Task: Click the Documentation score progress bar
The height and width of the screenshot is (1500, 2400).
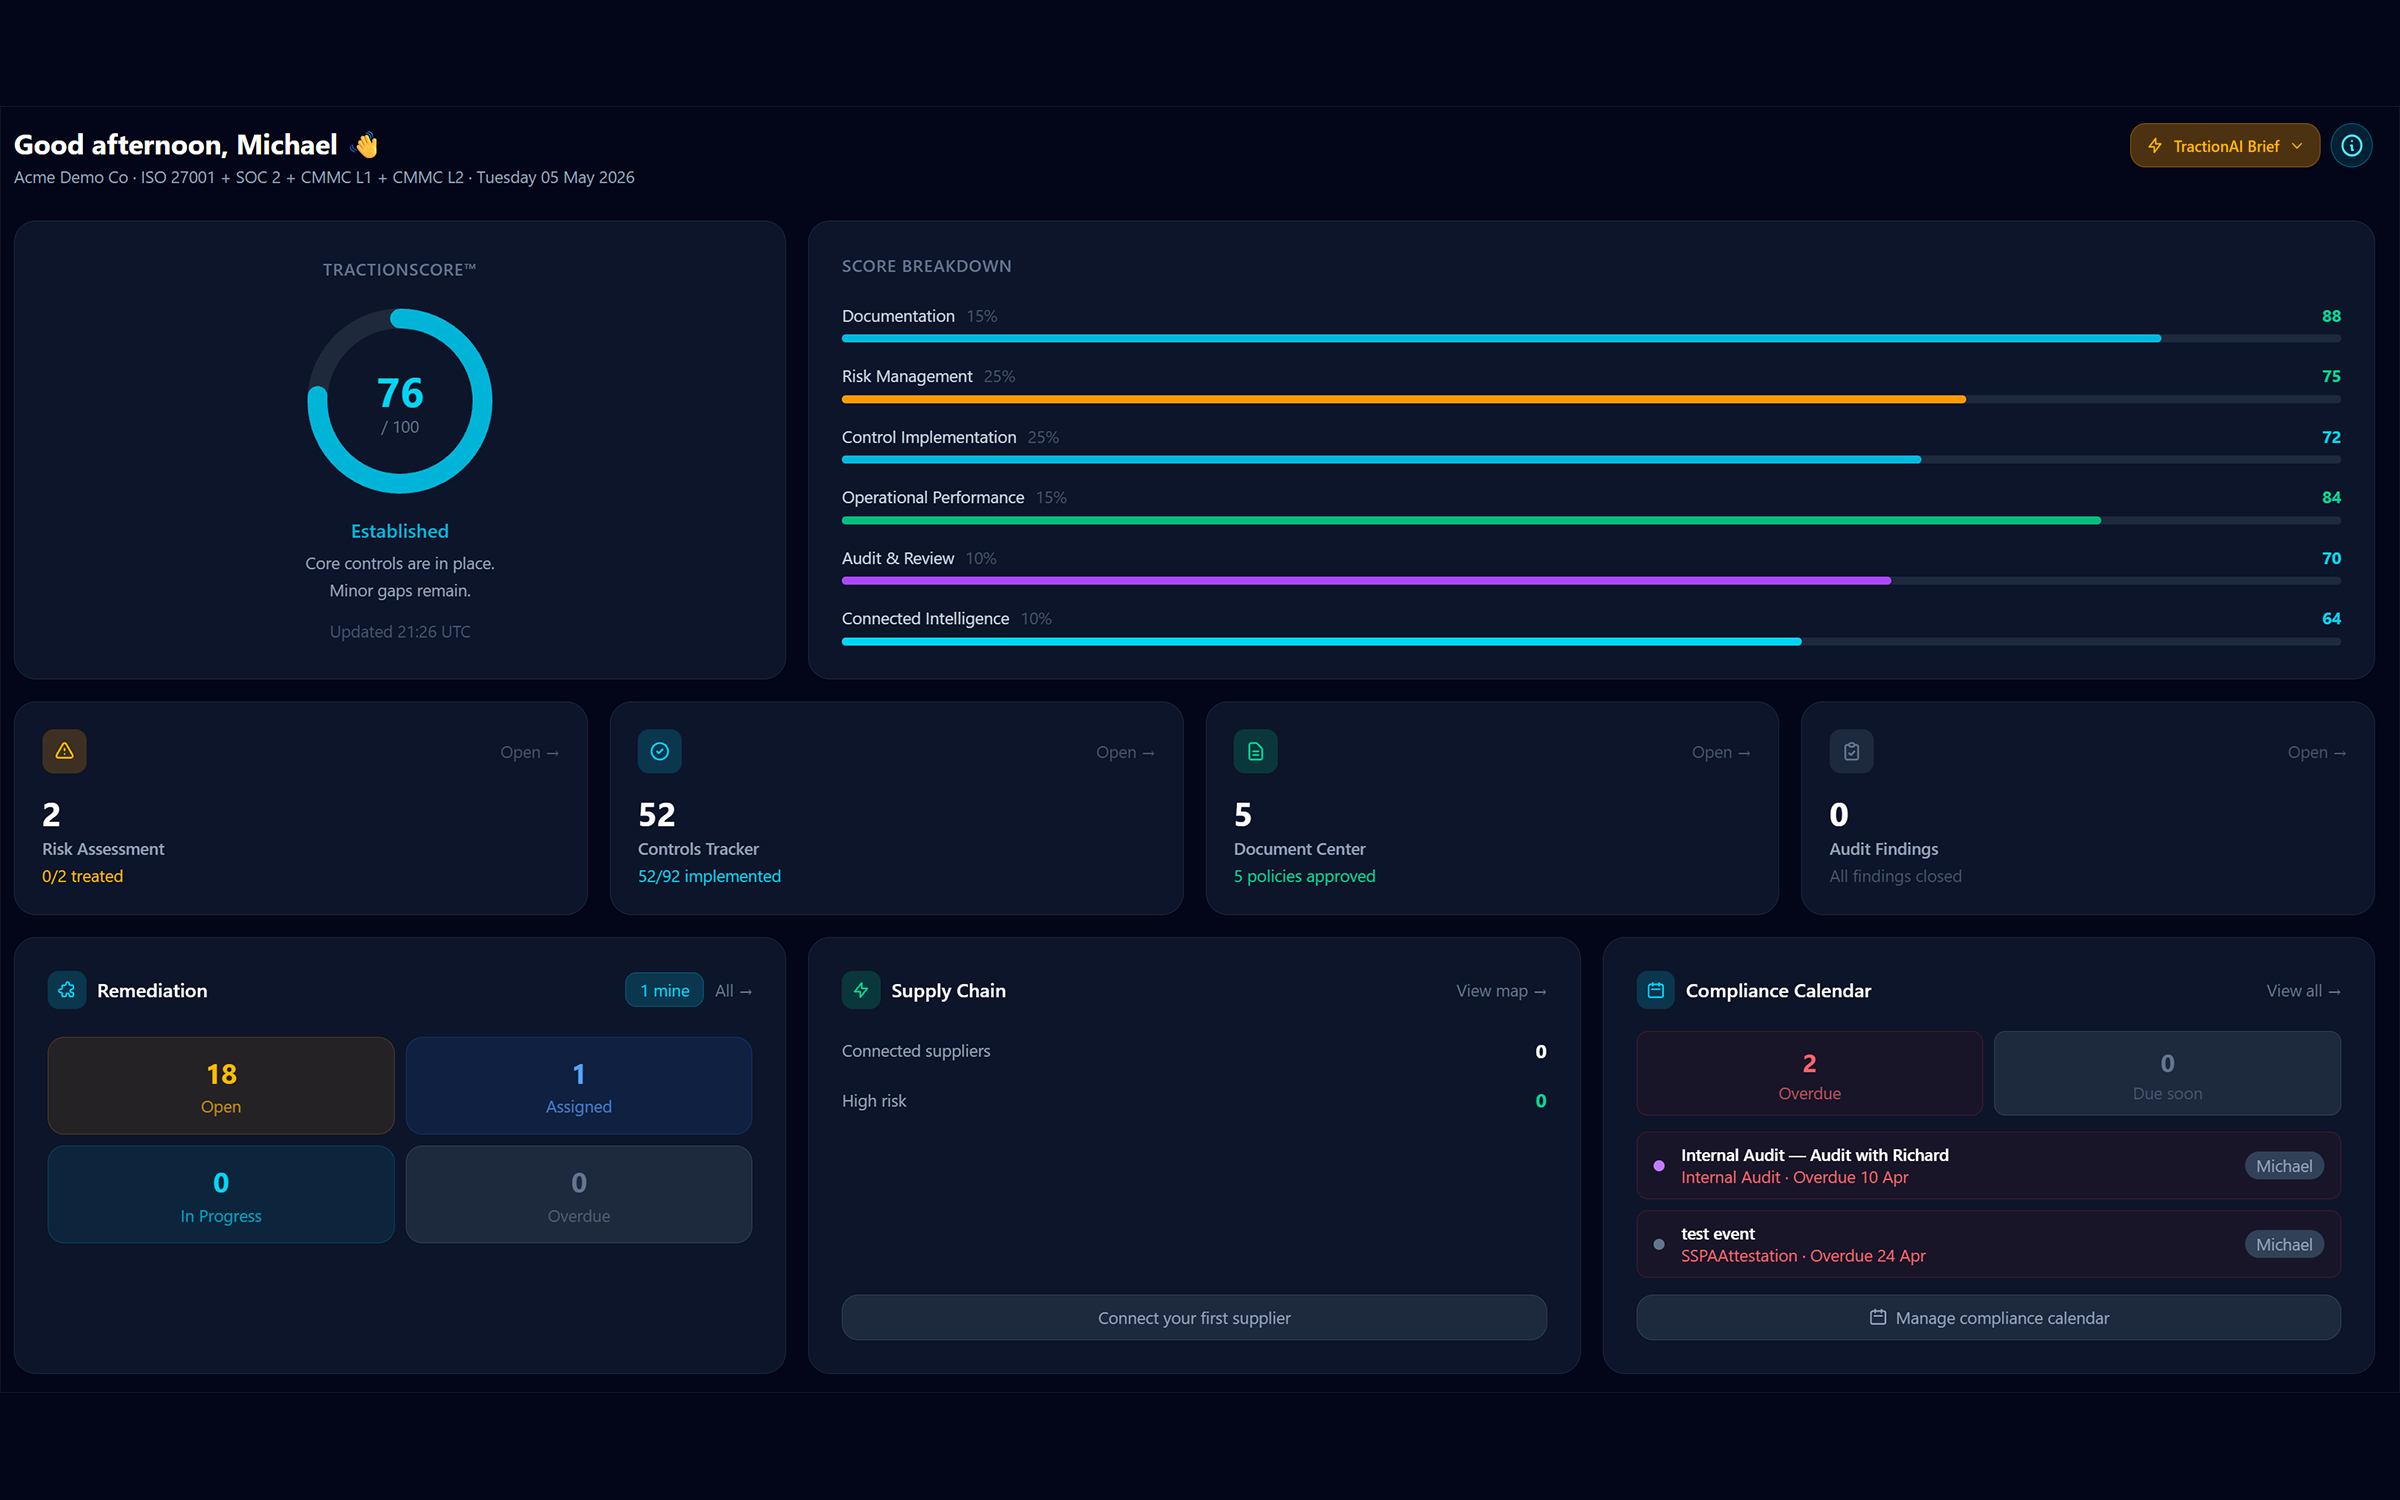Action: click(1591, 339)
